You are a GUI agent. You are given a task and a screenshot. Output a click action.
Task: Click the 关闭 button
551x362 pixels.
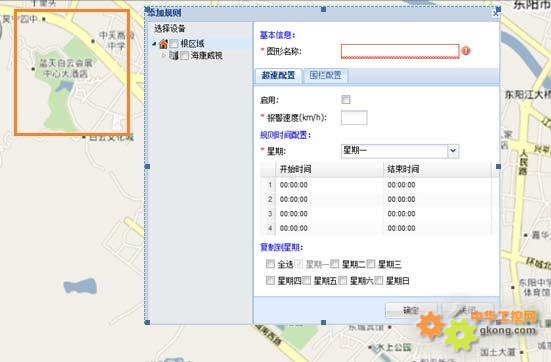pyautogui.click(x=468, y=310)
